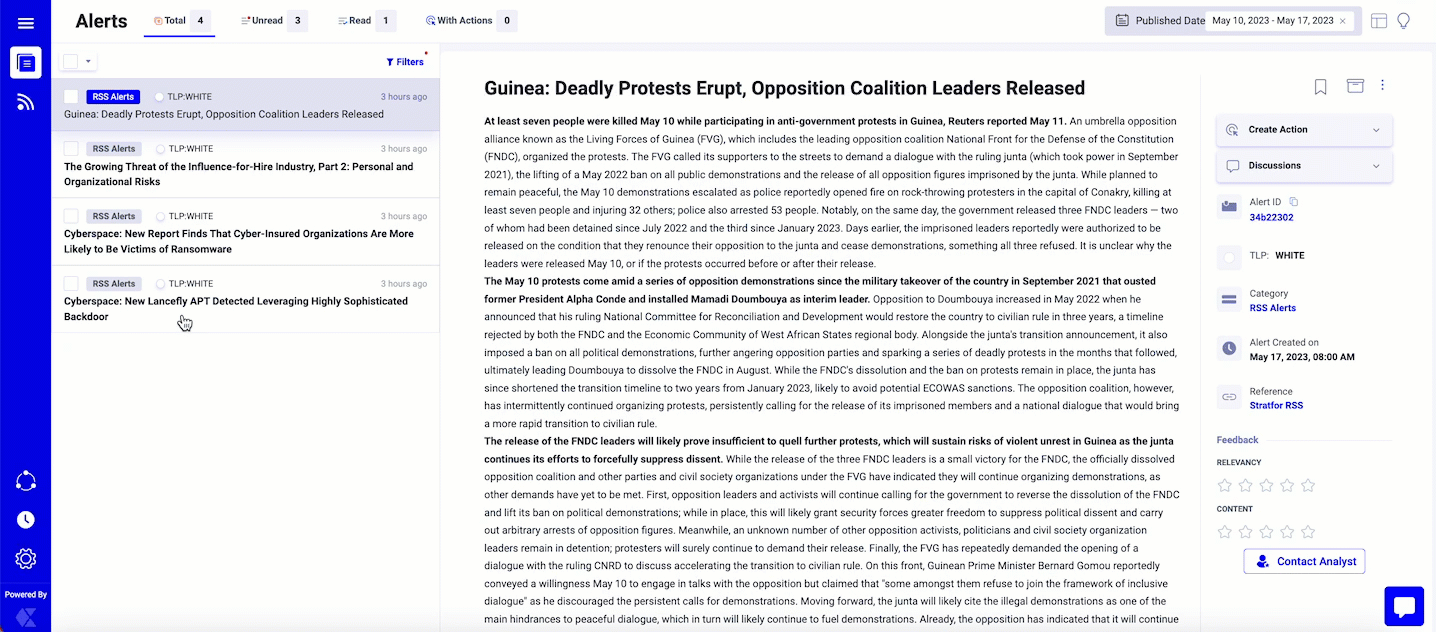Screen dimensions: 1436x632
Task: Click the lightbulb icon at top right
Action: point(1404,21)
